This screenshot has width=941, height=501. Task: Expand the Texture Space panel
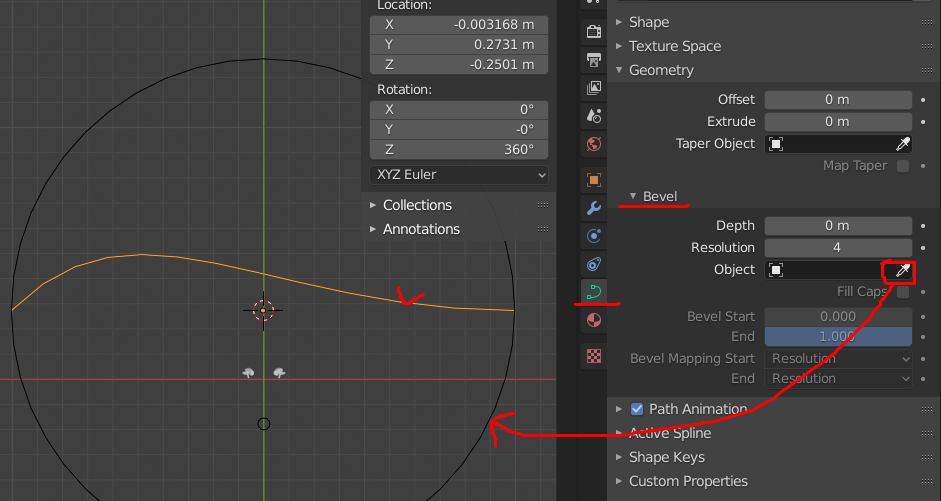click(x=619, y=46)
